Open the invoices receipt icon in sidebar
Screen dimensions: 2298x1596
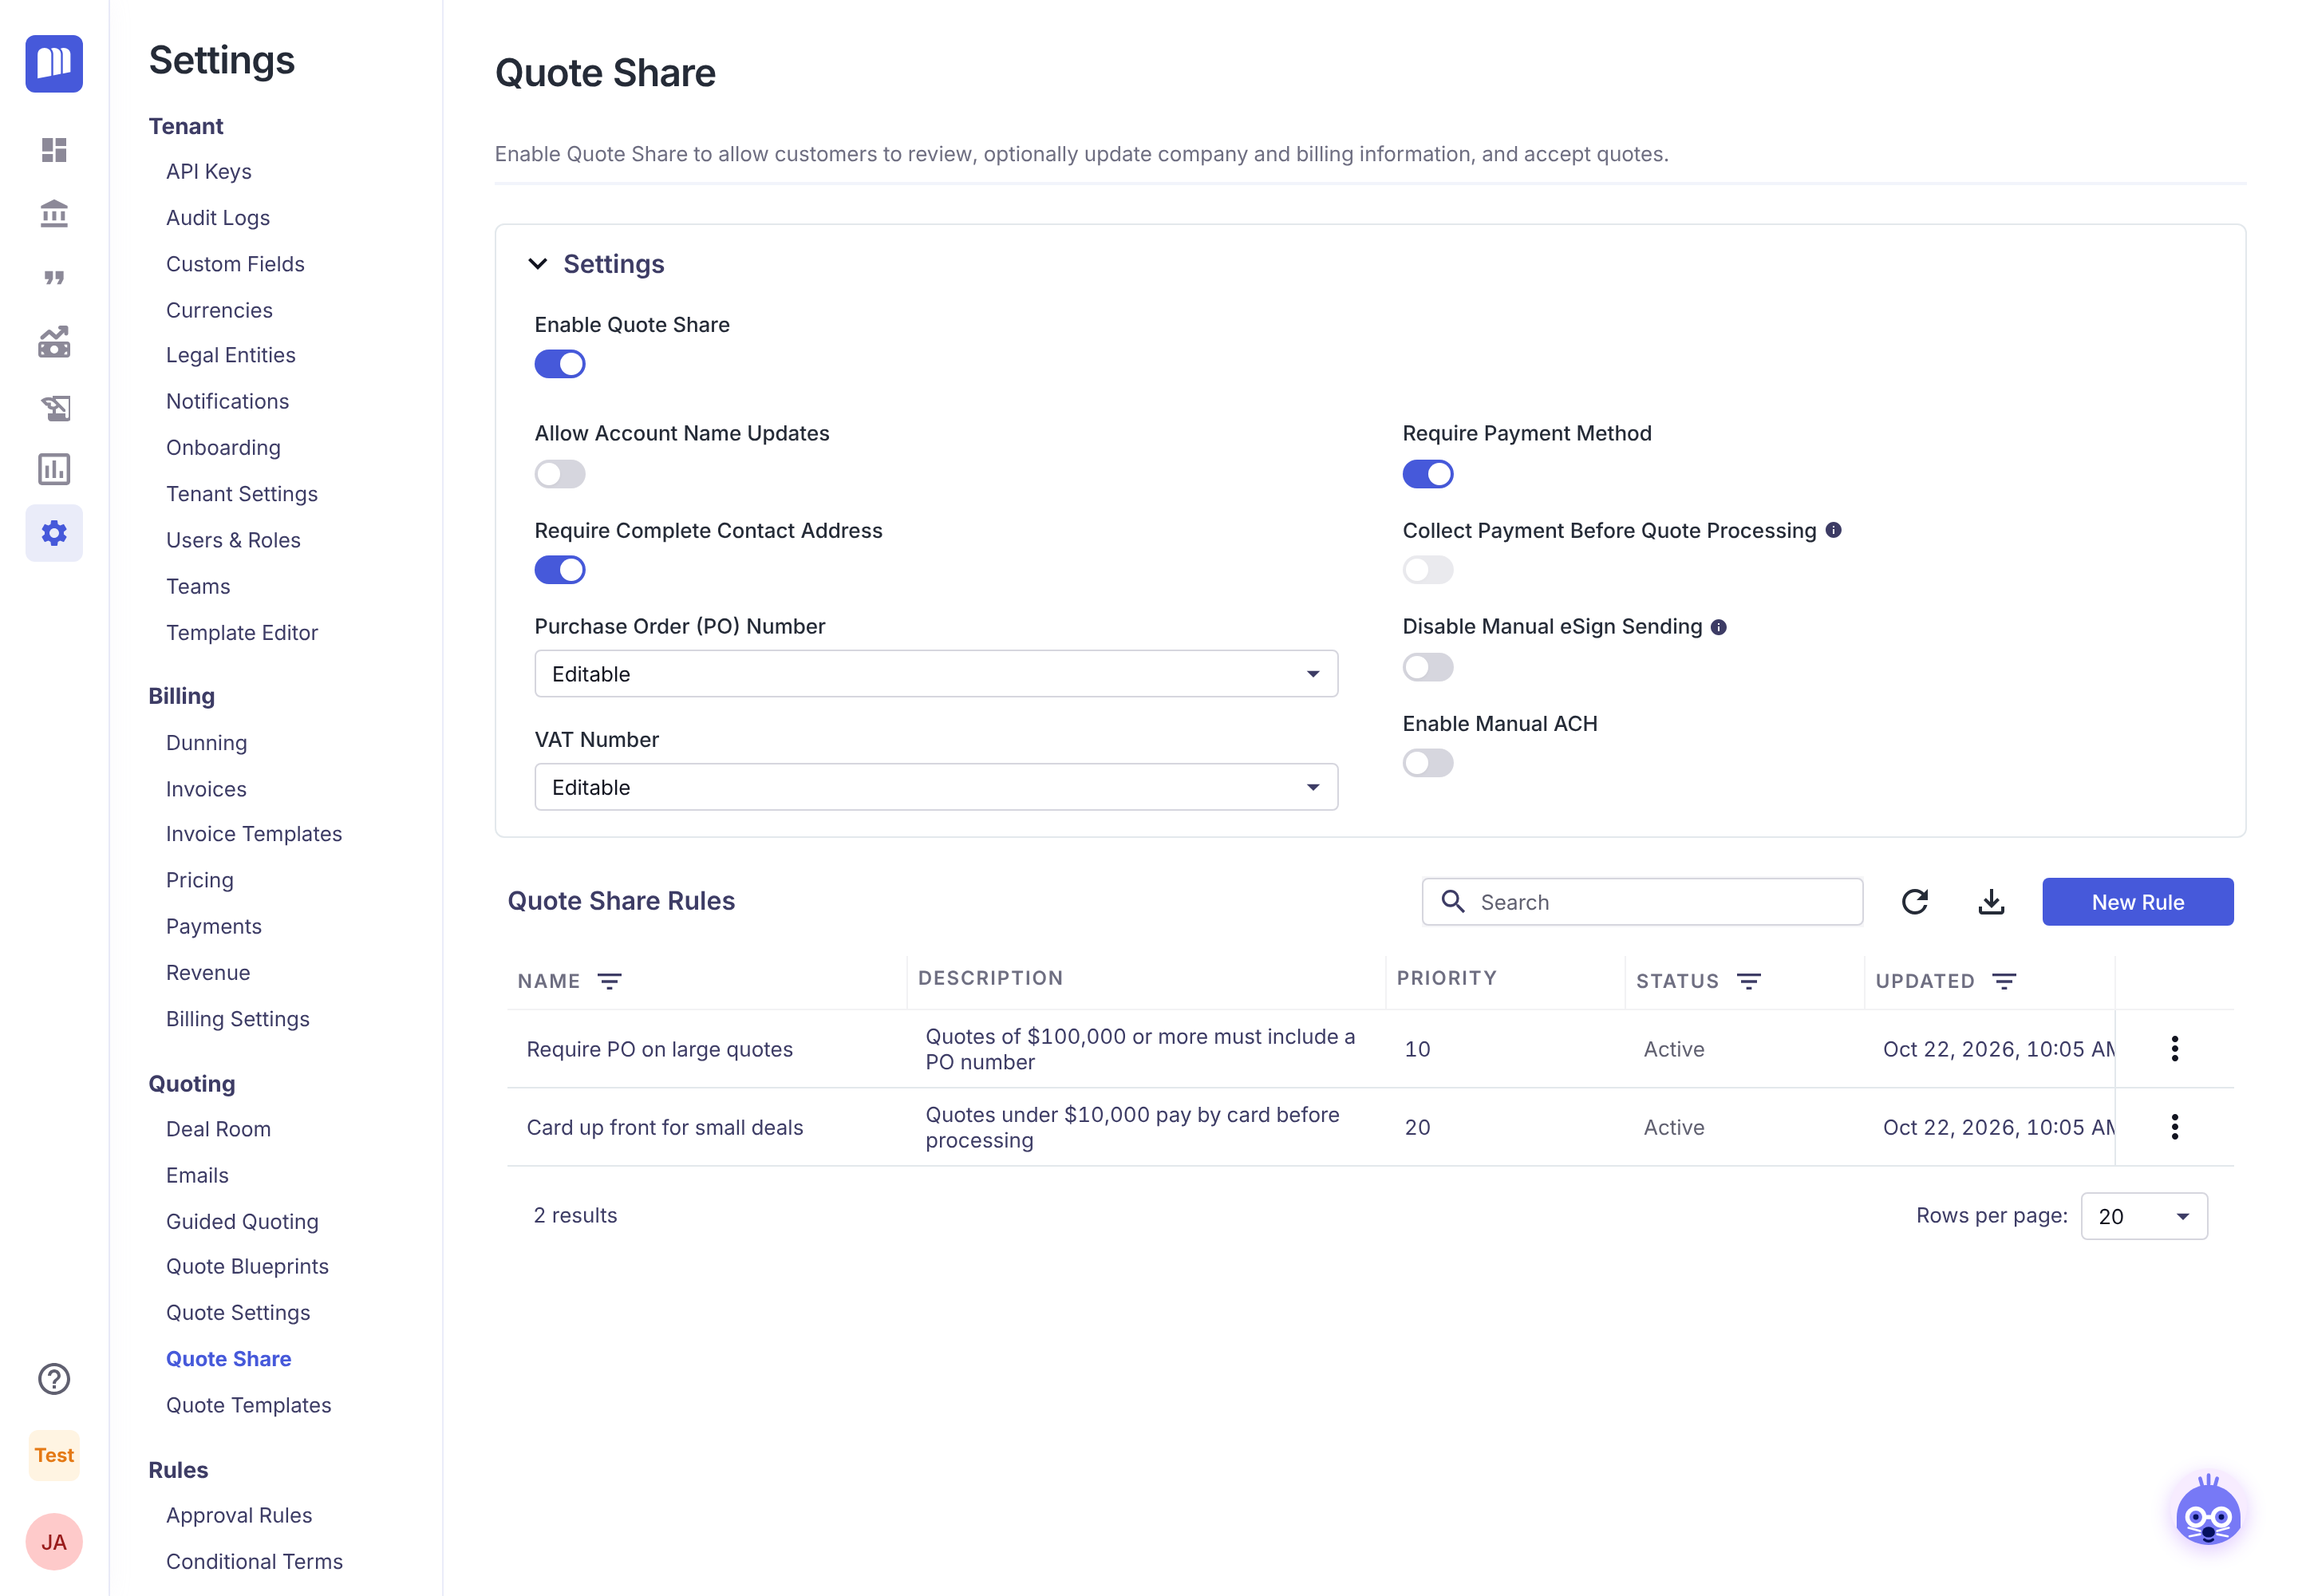point(54,406)
